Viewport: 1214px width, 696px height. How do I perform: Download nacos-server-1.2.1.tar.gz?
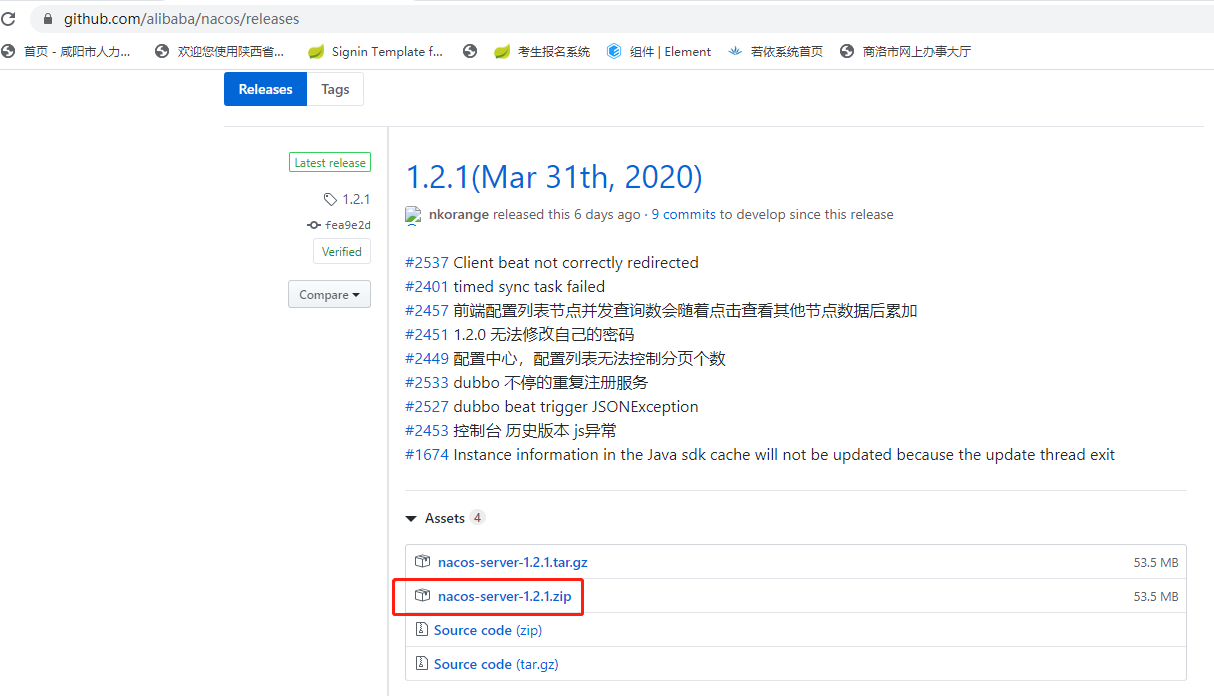(x=513, y=563)
